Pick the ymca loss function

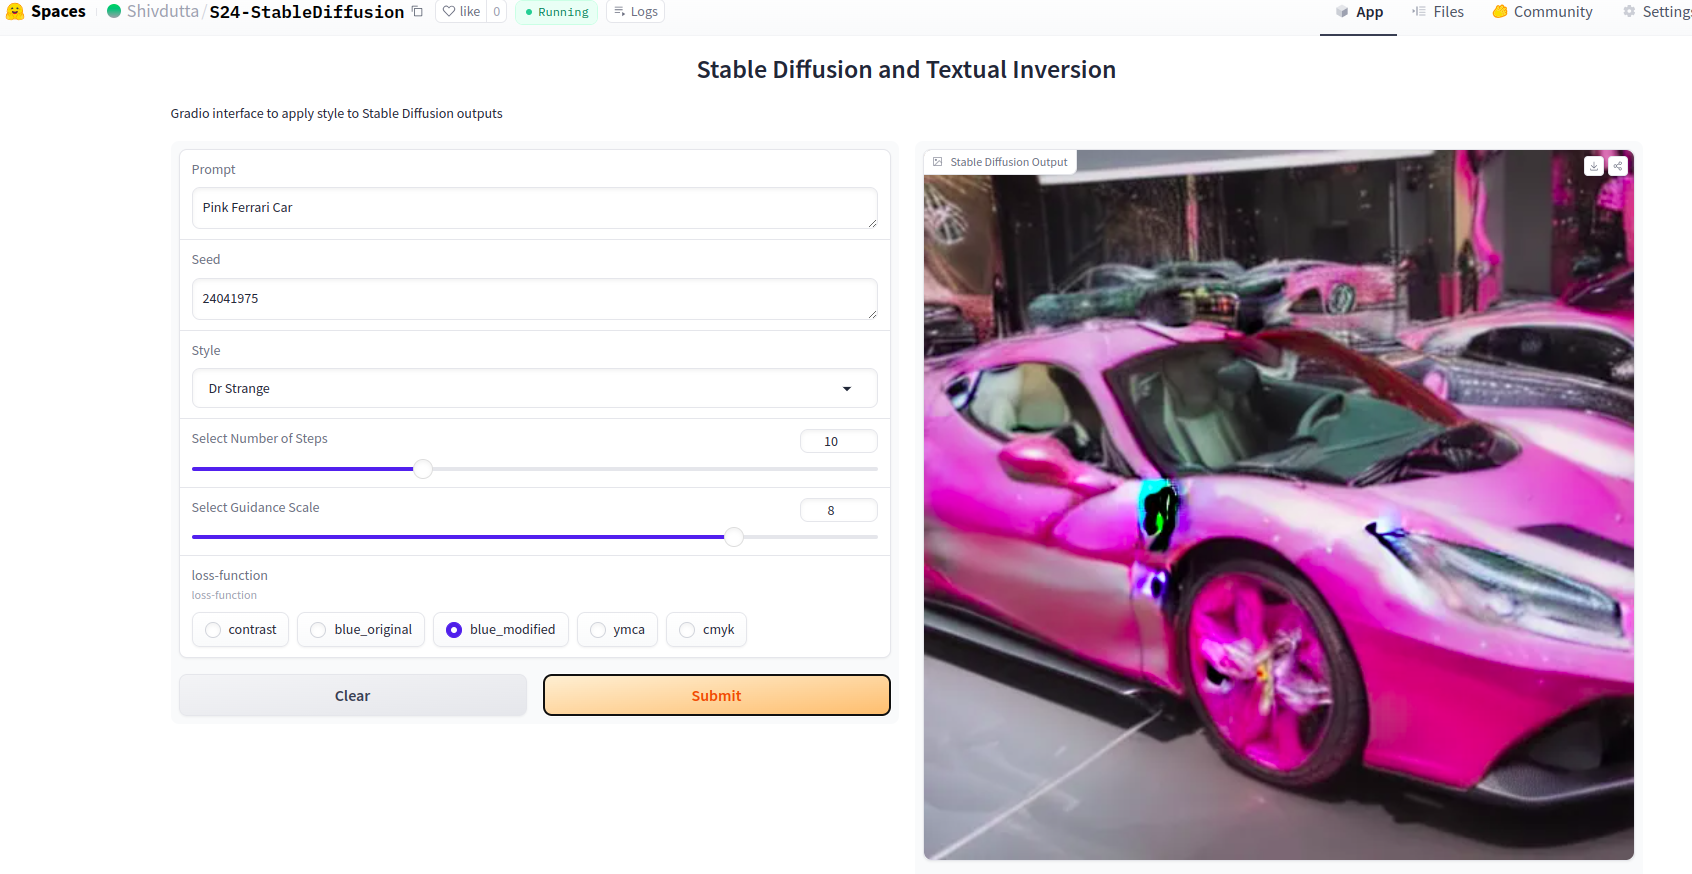pos(598,630)
